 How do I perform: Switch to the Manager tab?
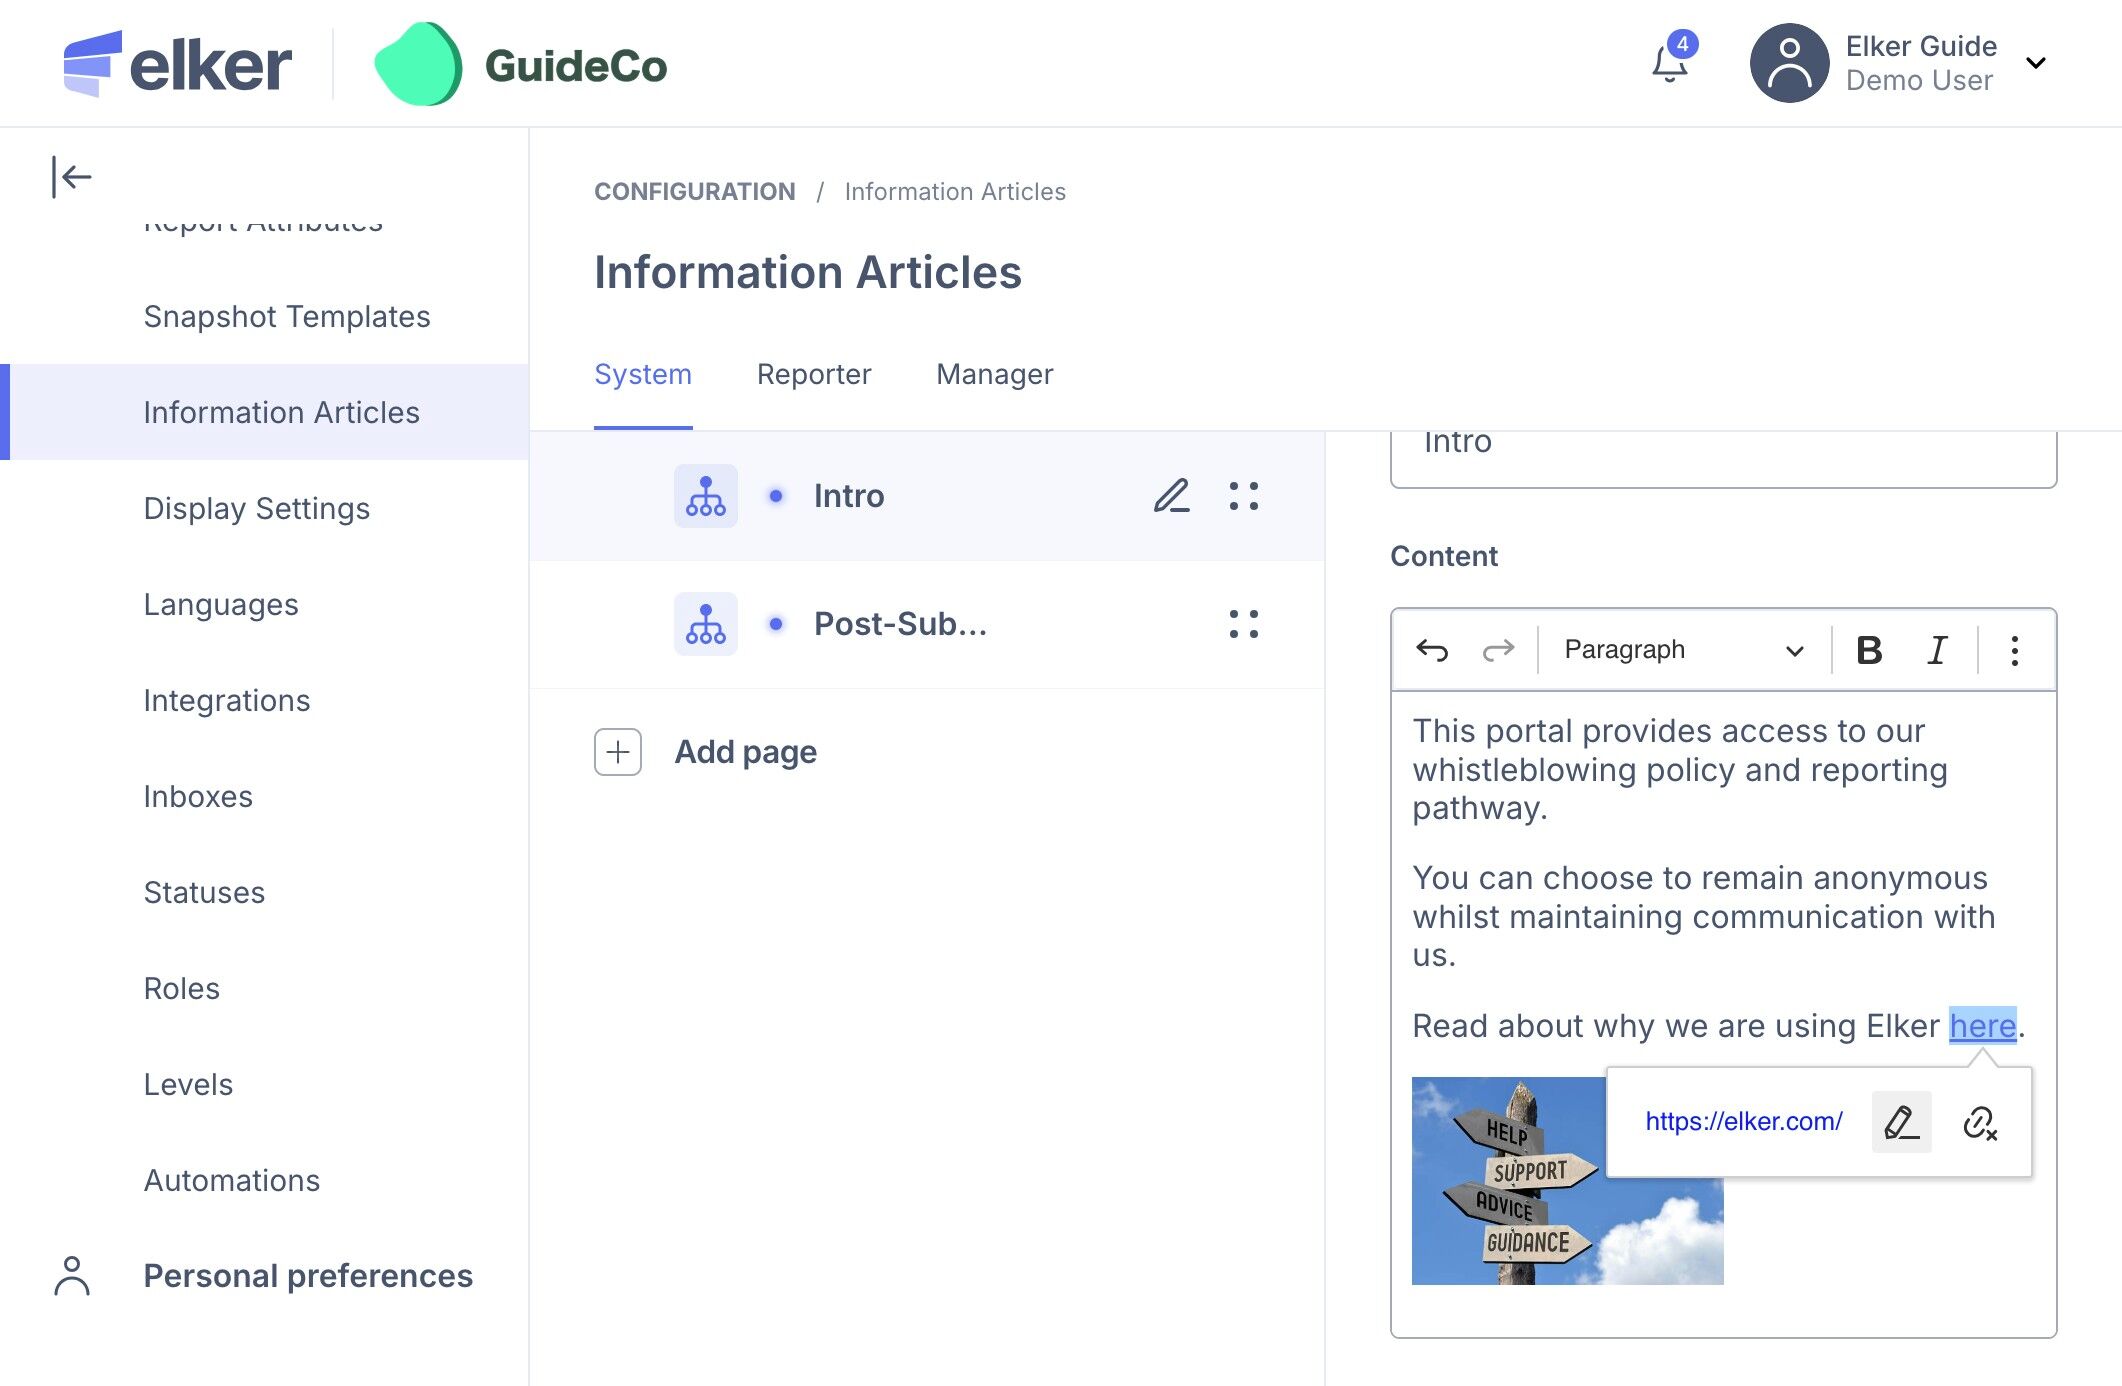994,374
